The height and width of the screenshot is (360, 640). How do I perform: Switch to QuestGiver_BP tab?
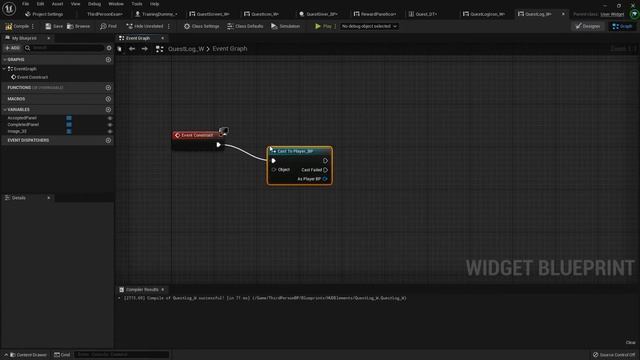click(318, 14)
